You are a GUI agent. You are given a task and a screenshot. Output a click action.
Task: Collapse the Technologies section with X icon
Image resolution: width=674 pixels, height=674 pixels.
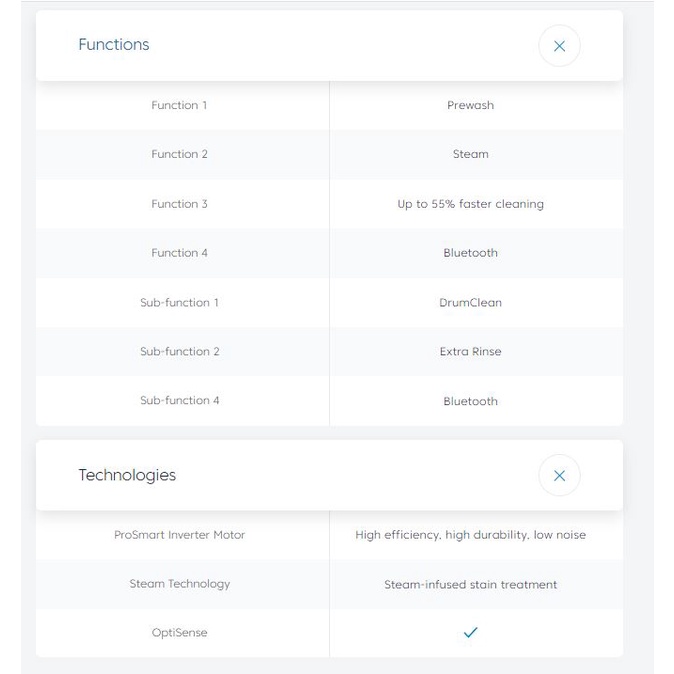[x=559, y=476]
